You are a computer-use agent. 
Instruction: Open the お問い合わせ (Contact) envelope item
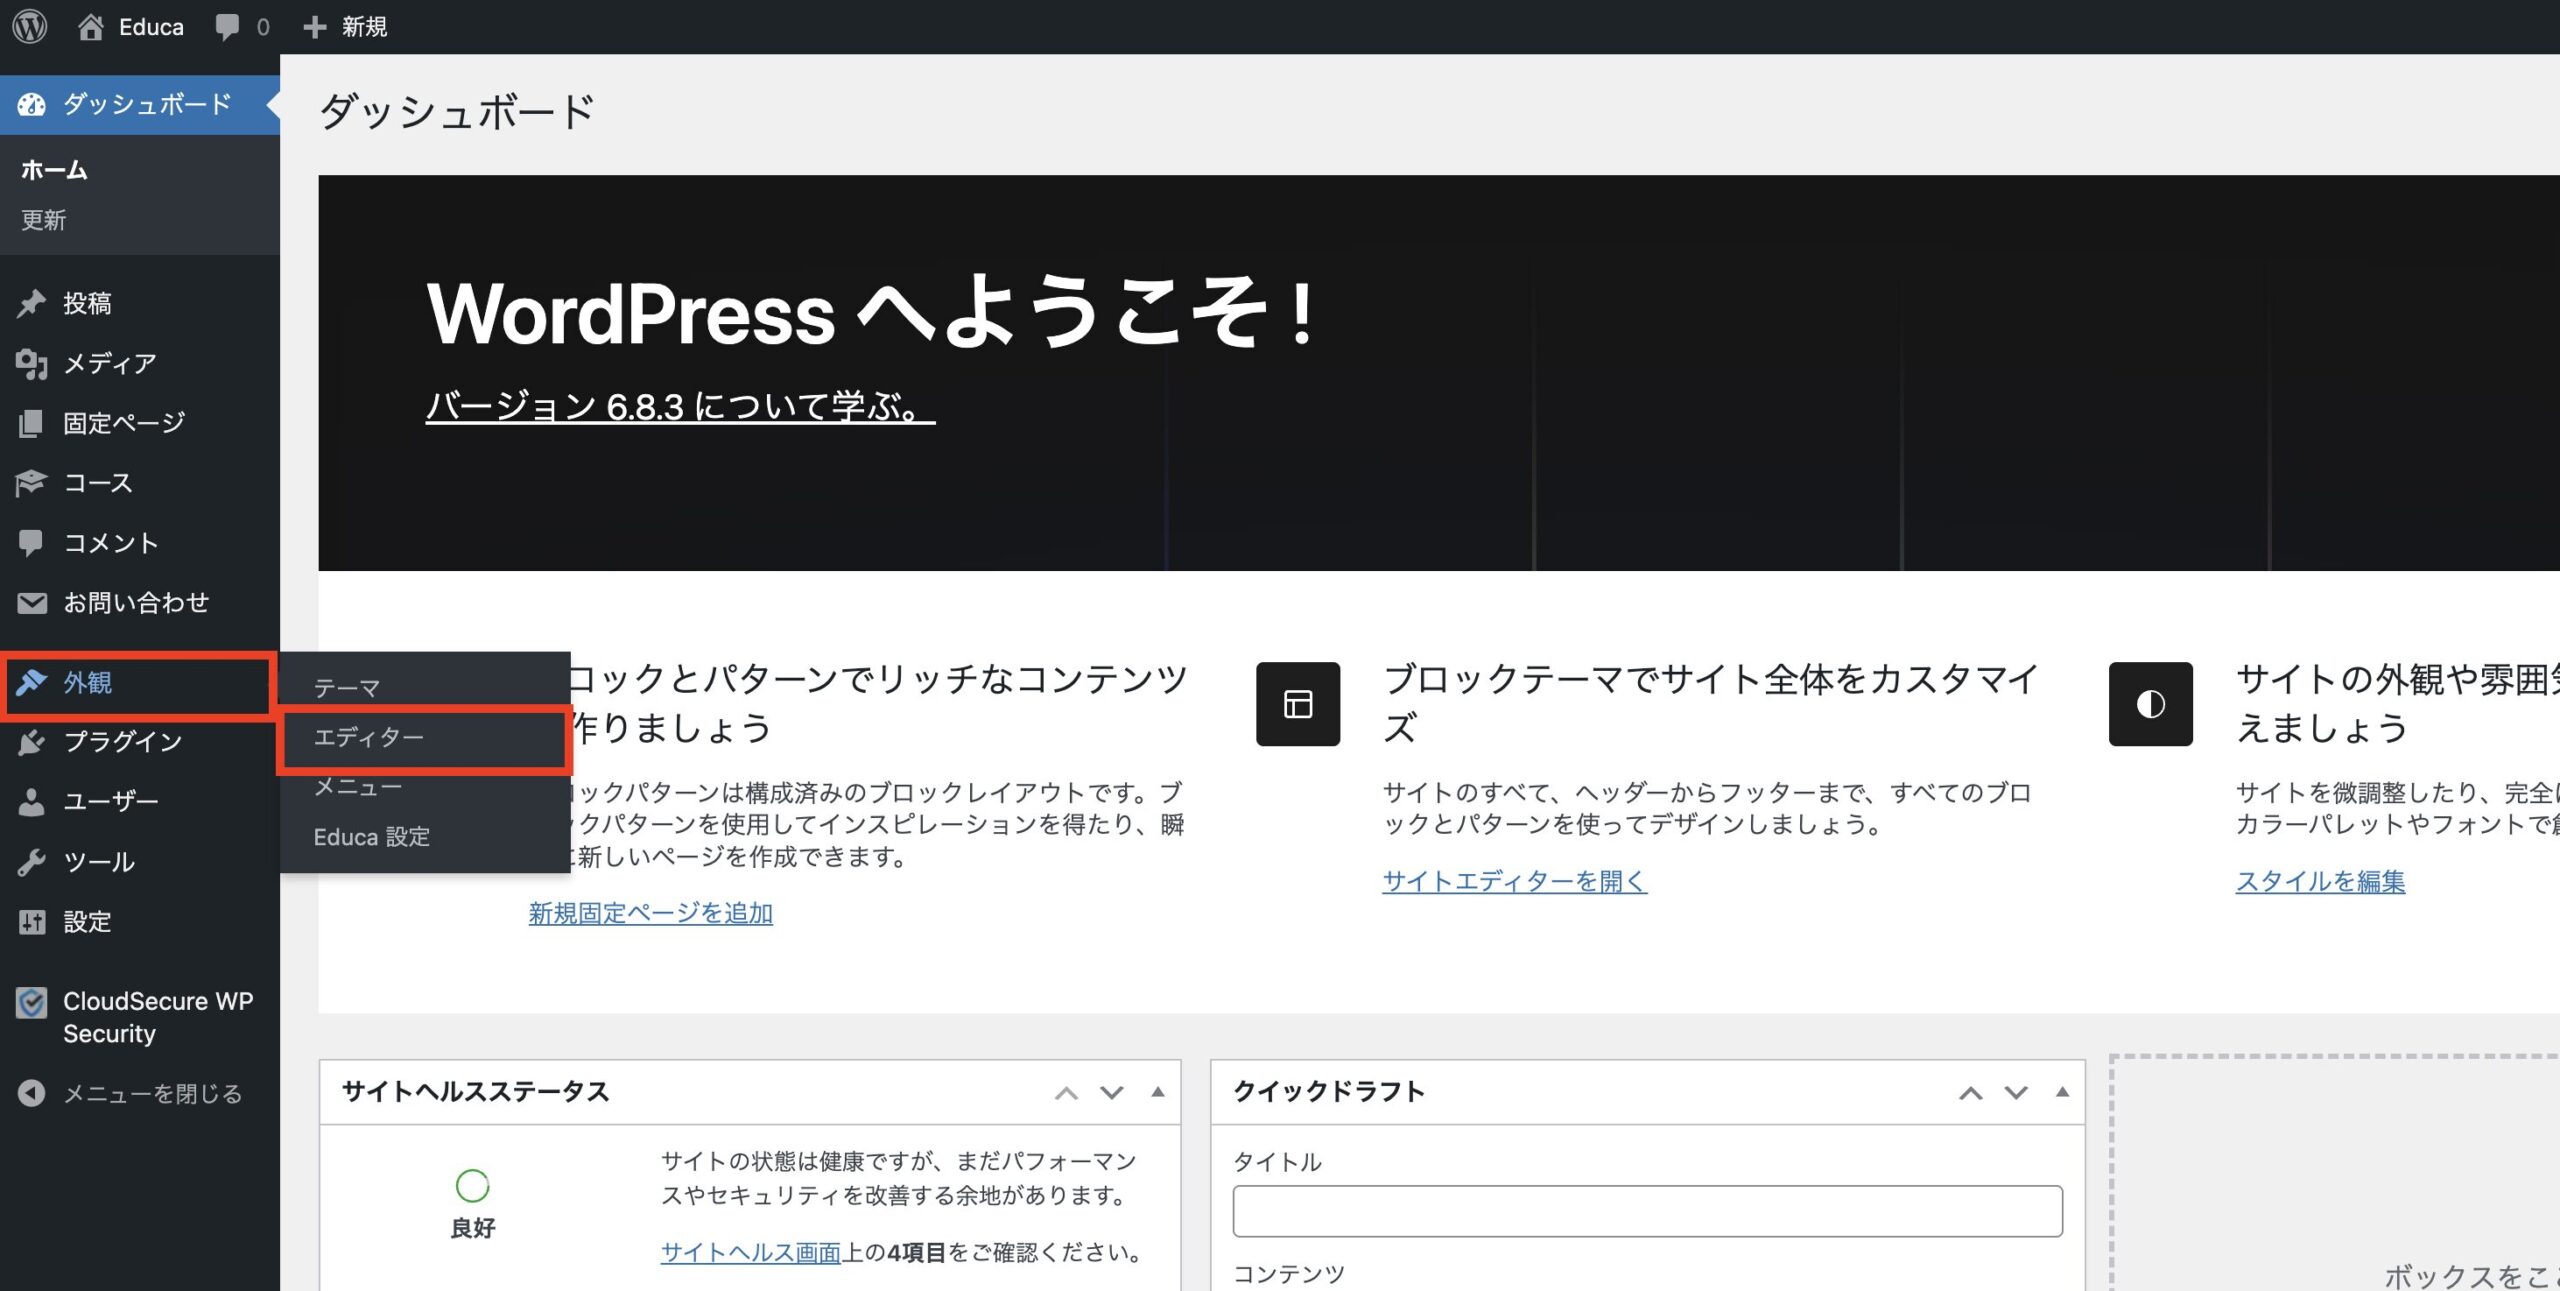click(x=135, y=602)
